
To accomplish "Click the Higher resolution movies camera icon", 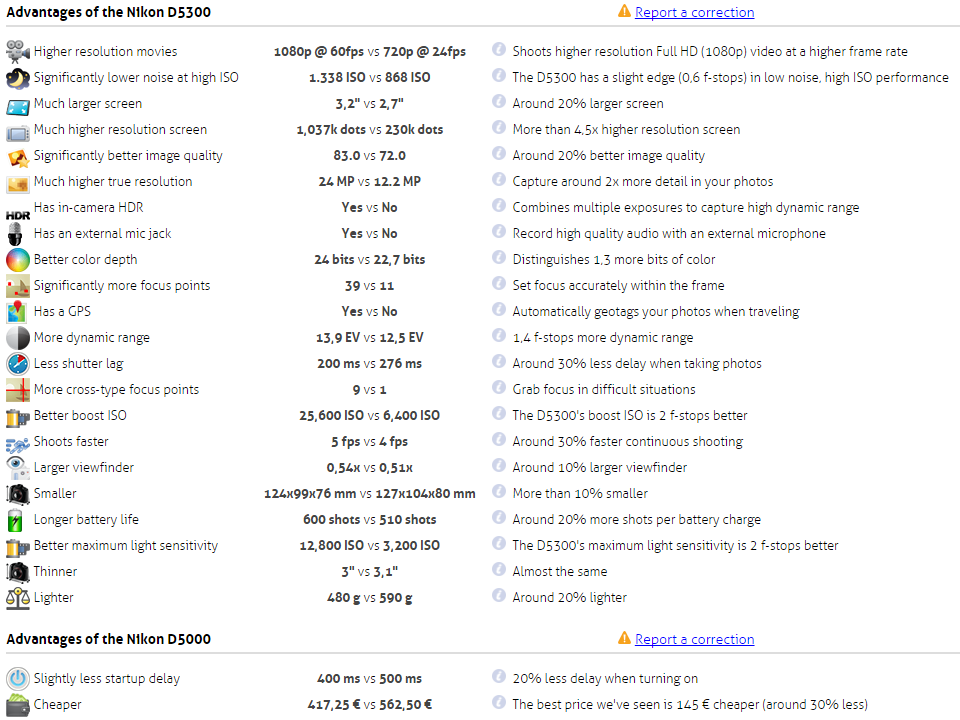I will 18,52.
